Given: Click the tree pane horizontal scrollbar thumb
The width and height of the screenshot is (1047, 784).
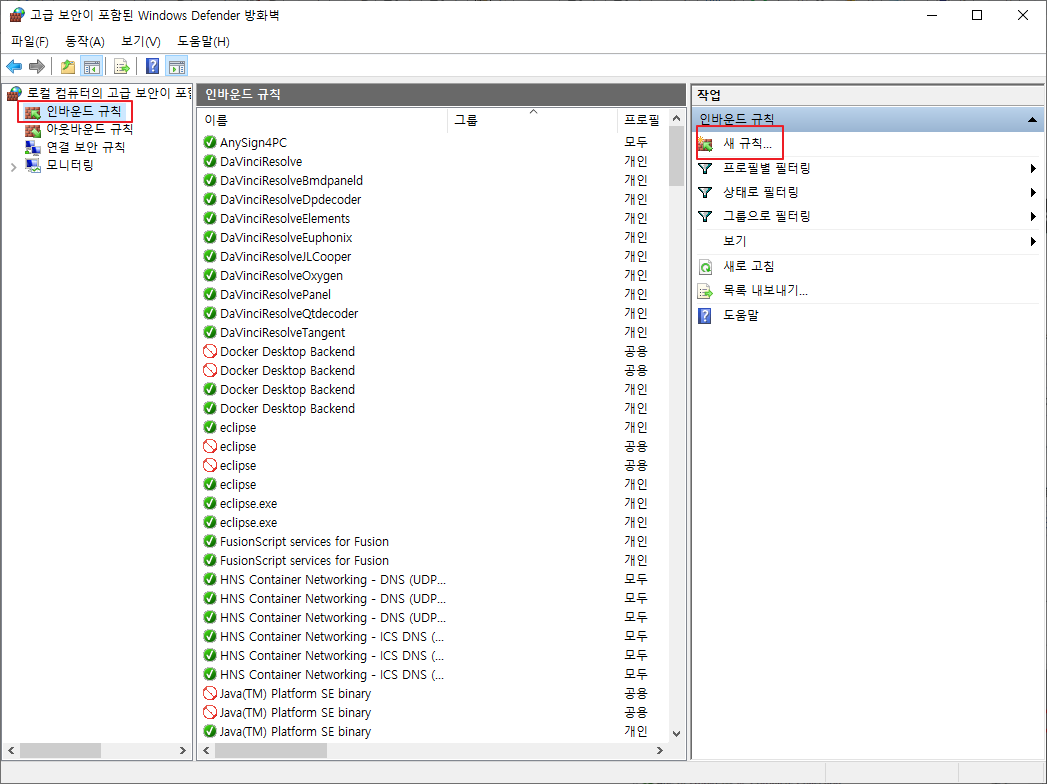Looking at the screenshot, I should coord(60,751).
